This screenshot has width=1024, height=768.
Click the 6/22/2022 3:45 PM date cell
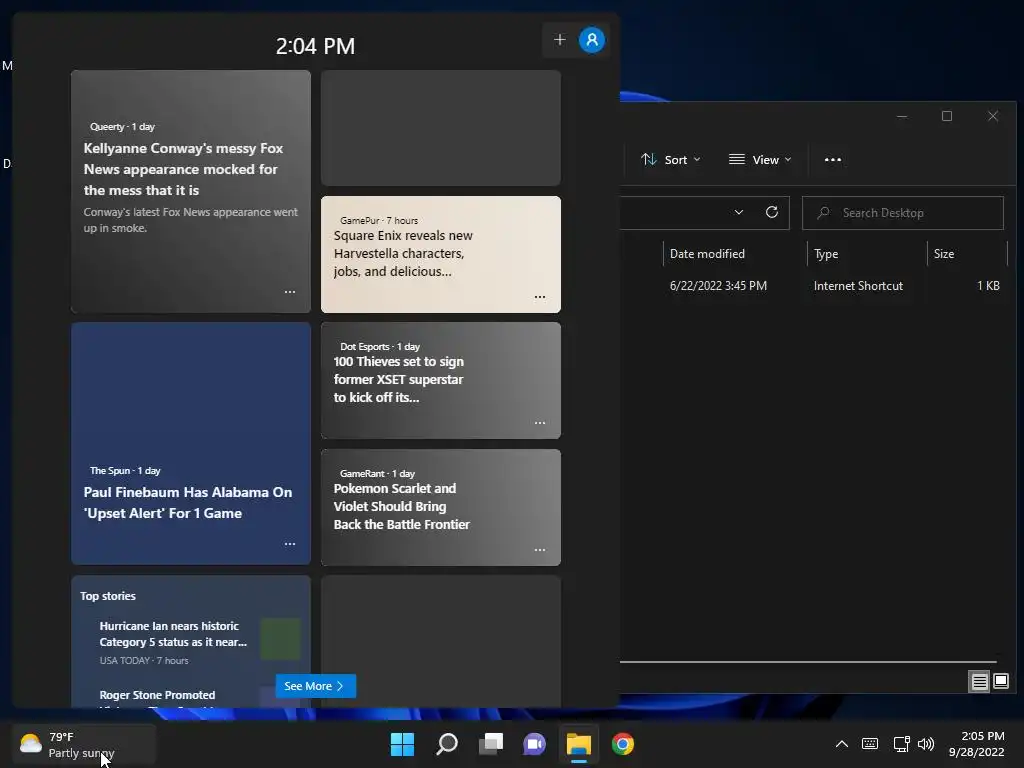718,285
